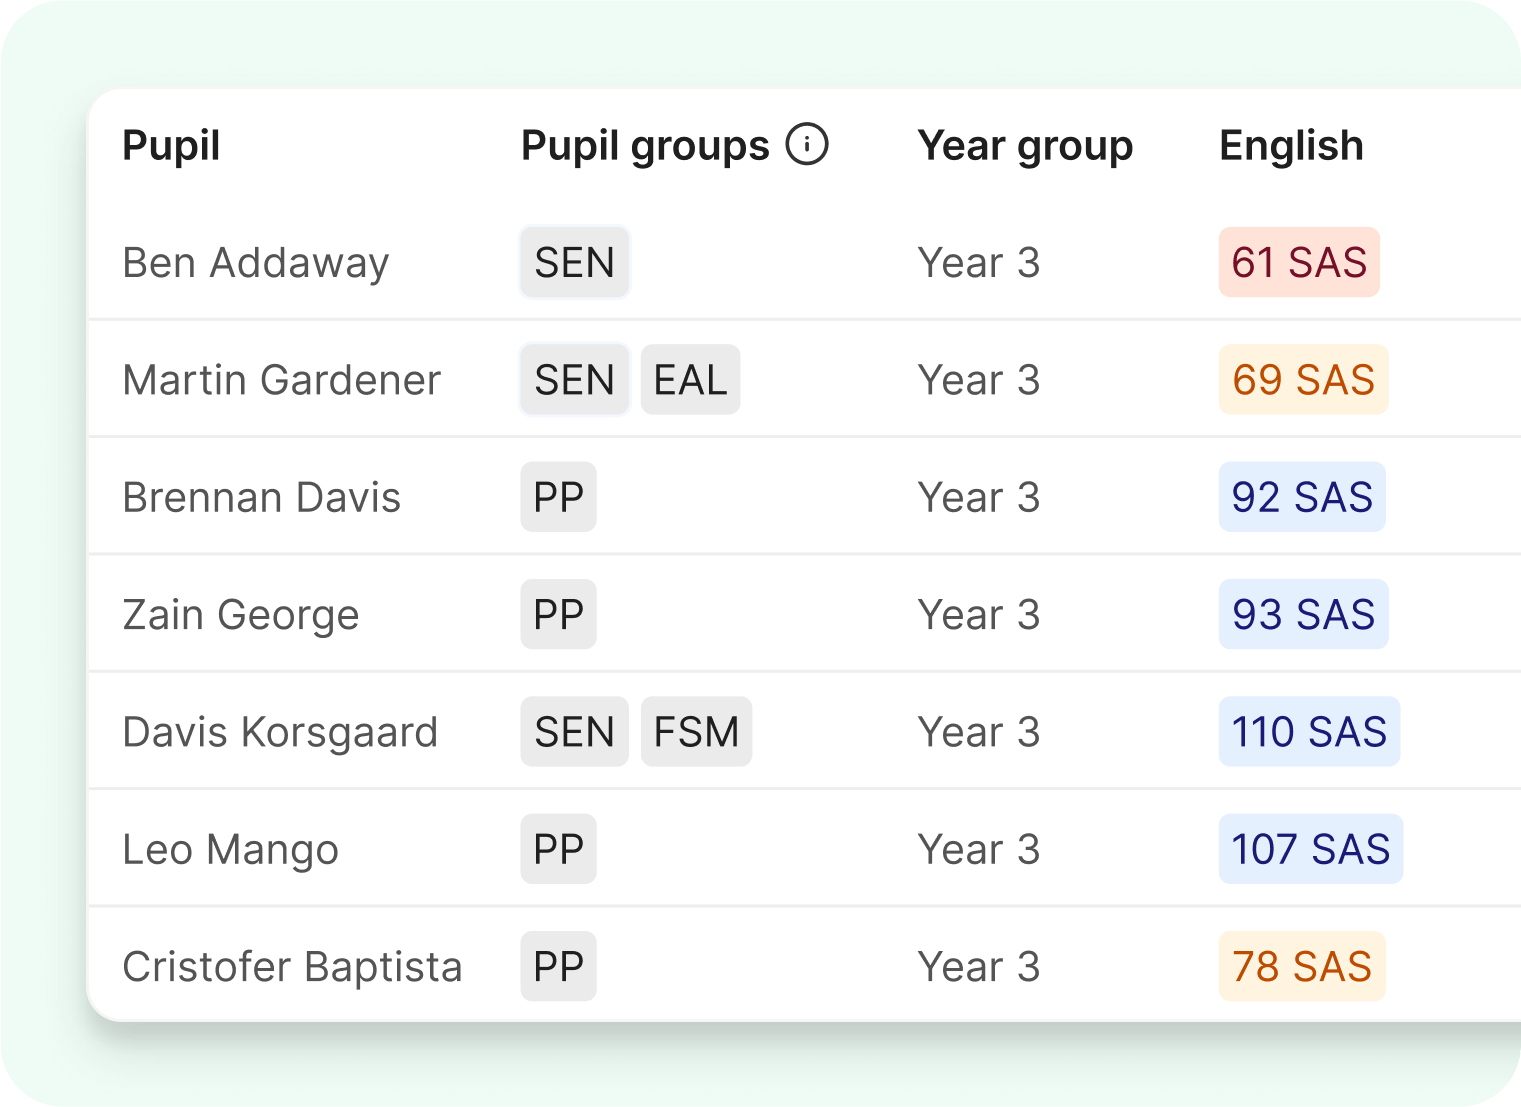This screenshot has height=1107, width=1521.
Task: Click the Pupil groups info icon
Action: 807,144
